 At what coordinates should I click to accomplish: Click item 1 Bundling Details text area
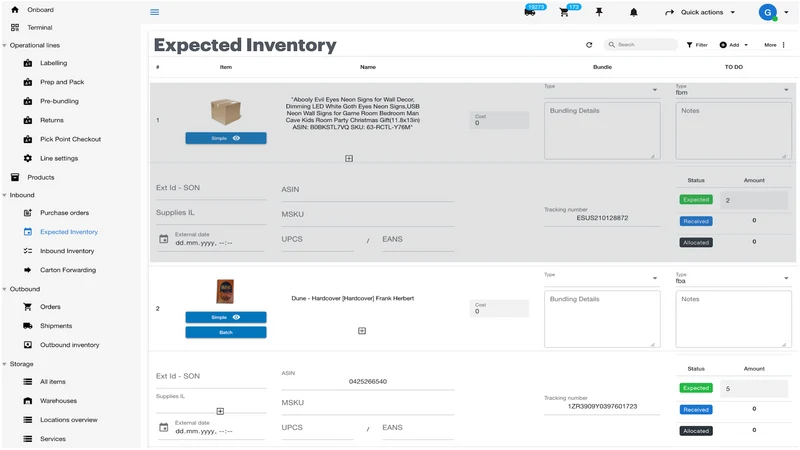[602, 131]
